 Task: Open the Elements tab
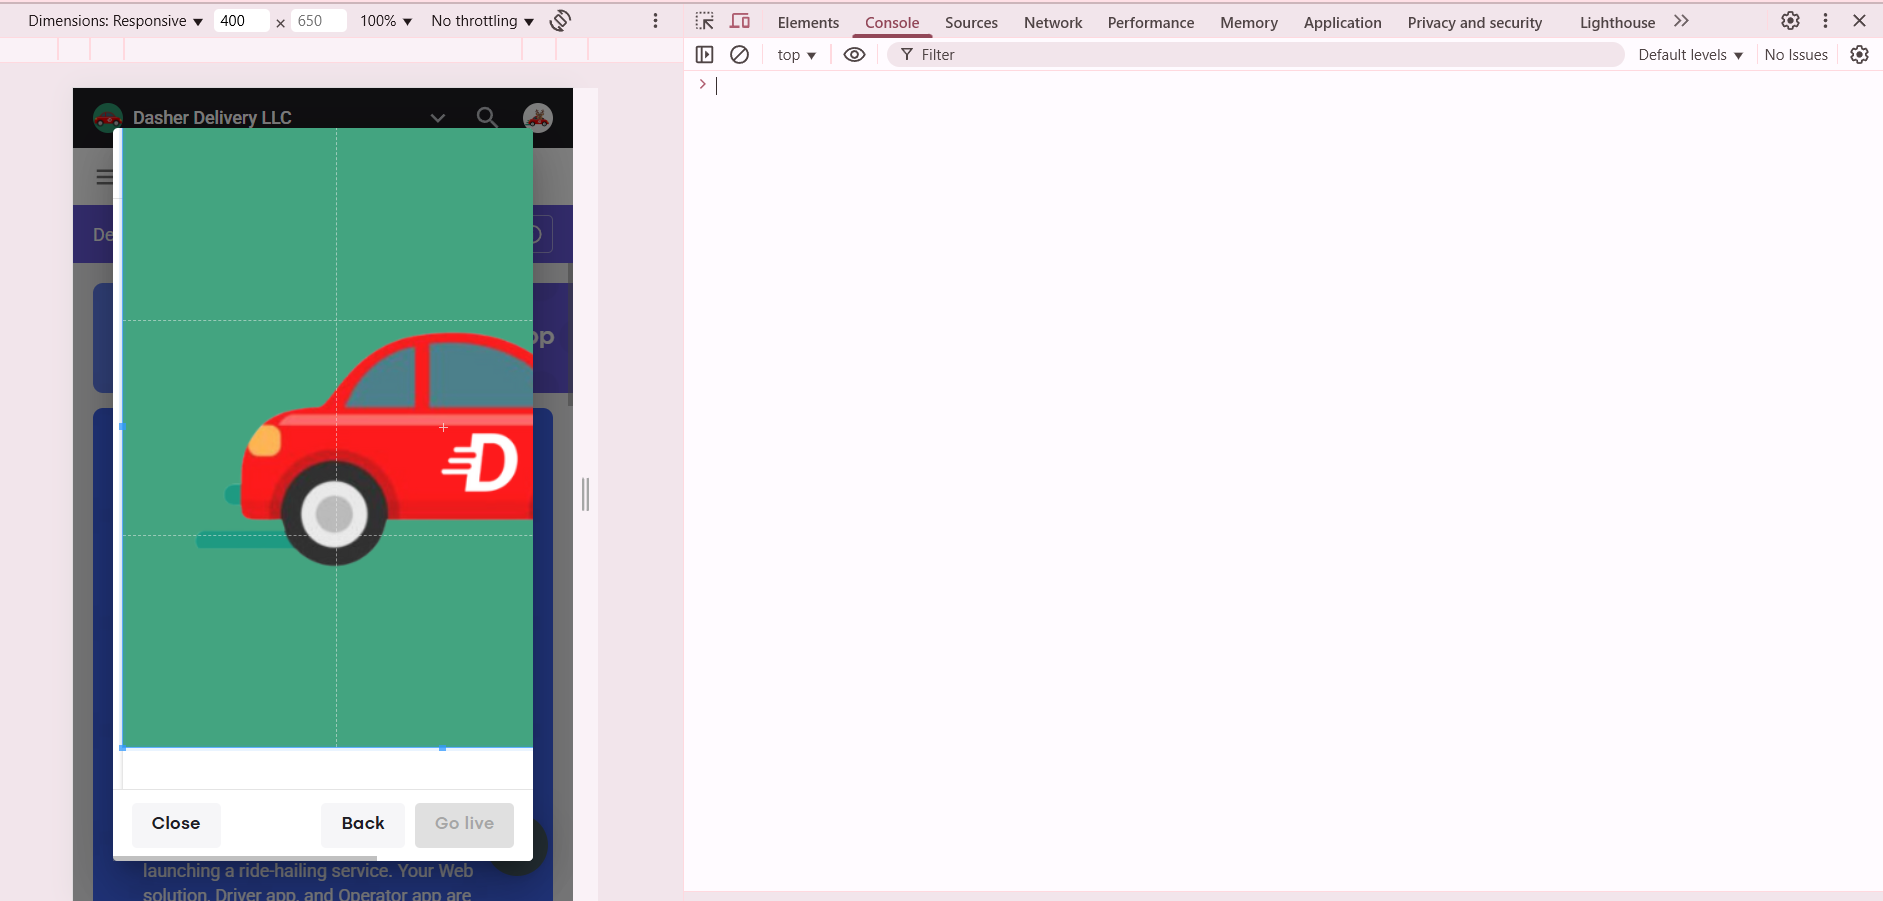tap(808, 22)
